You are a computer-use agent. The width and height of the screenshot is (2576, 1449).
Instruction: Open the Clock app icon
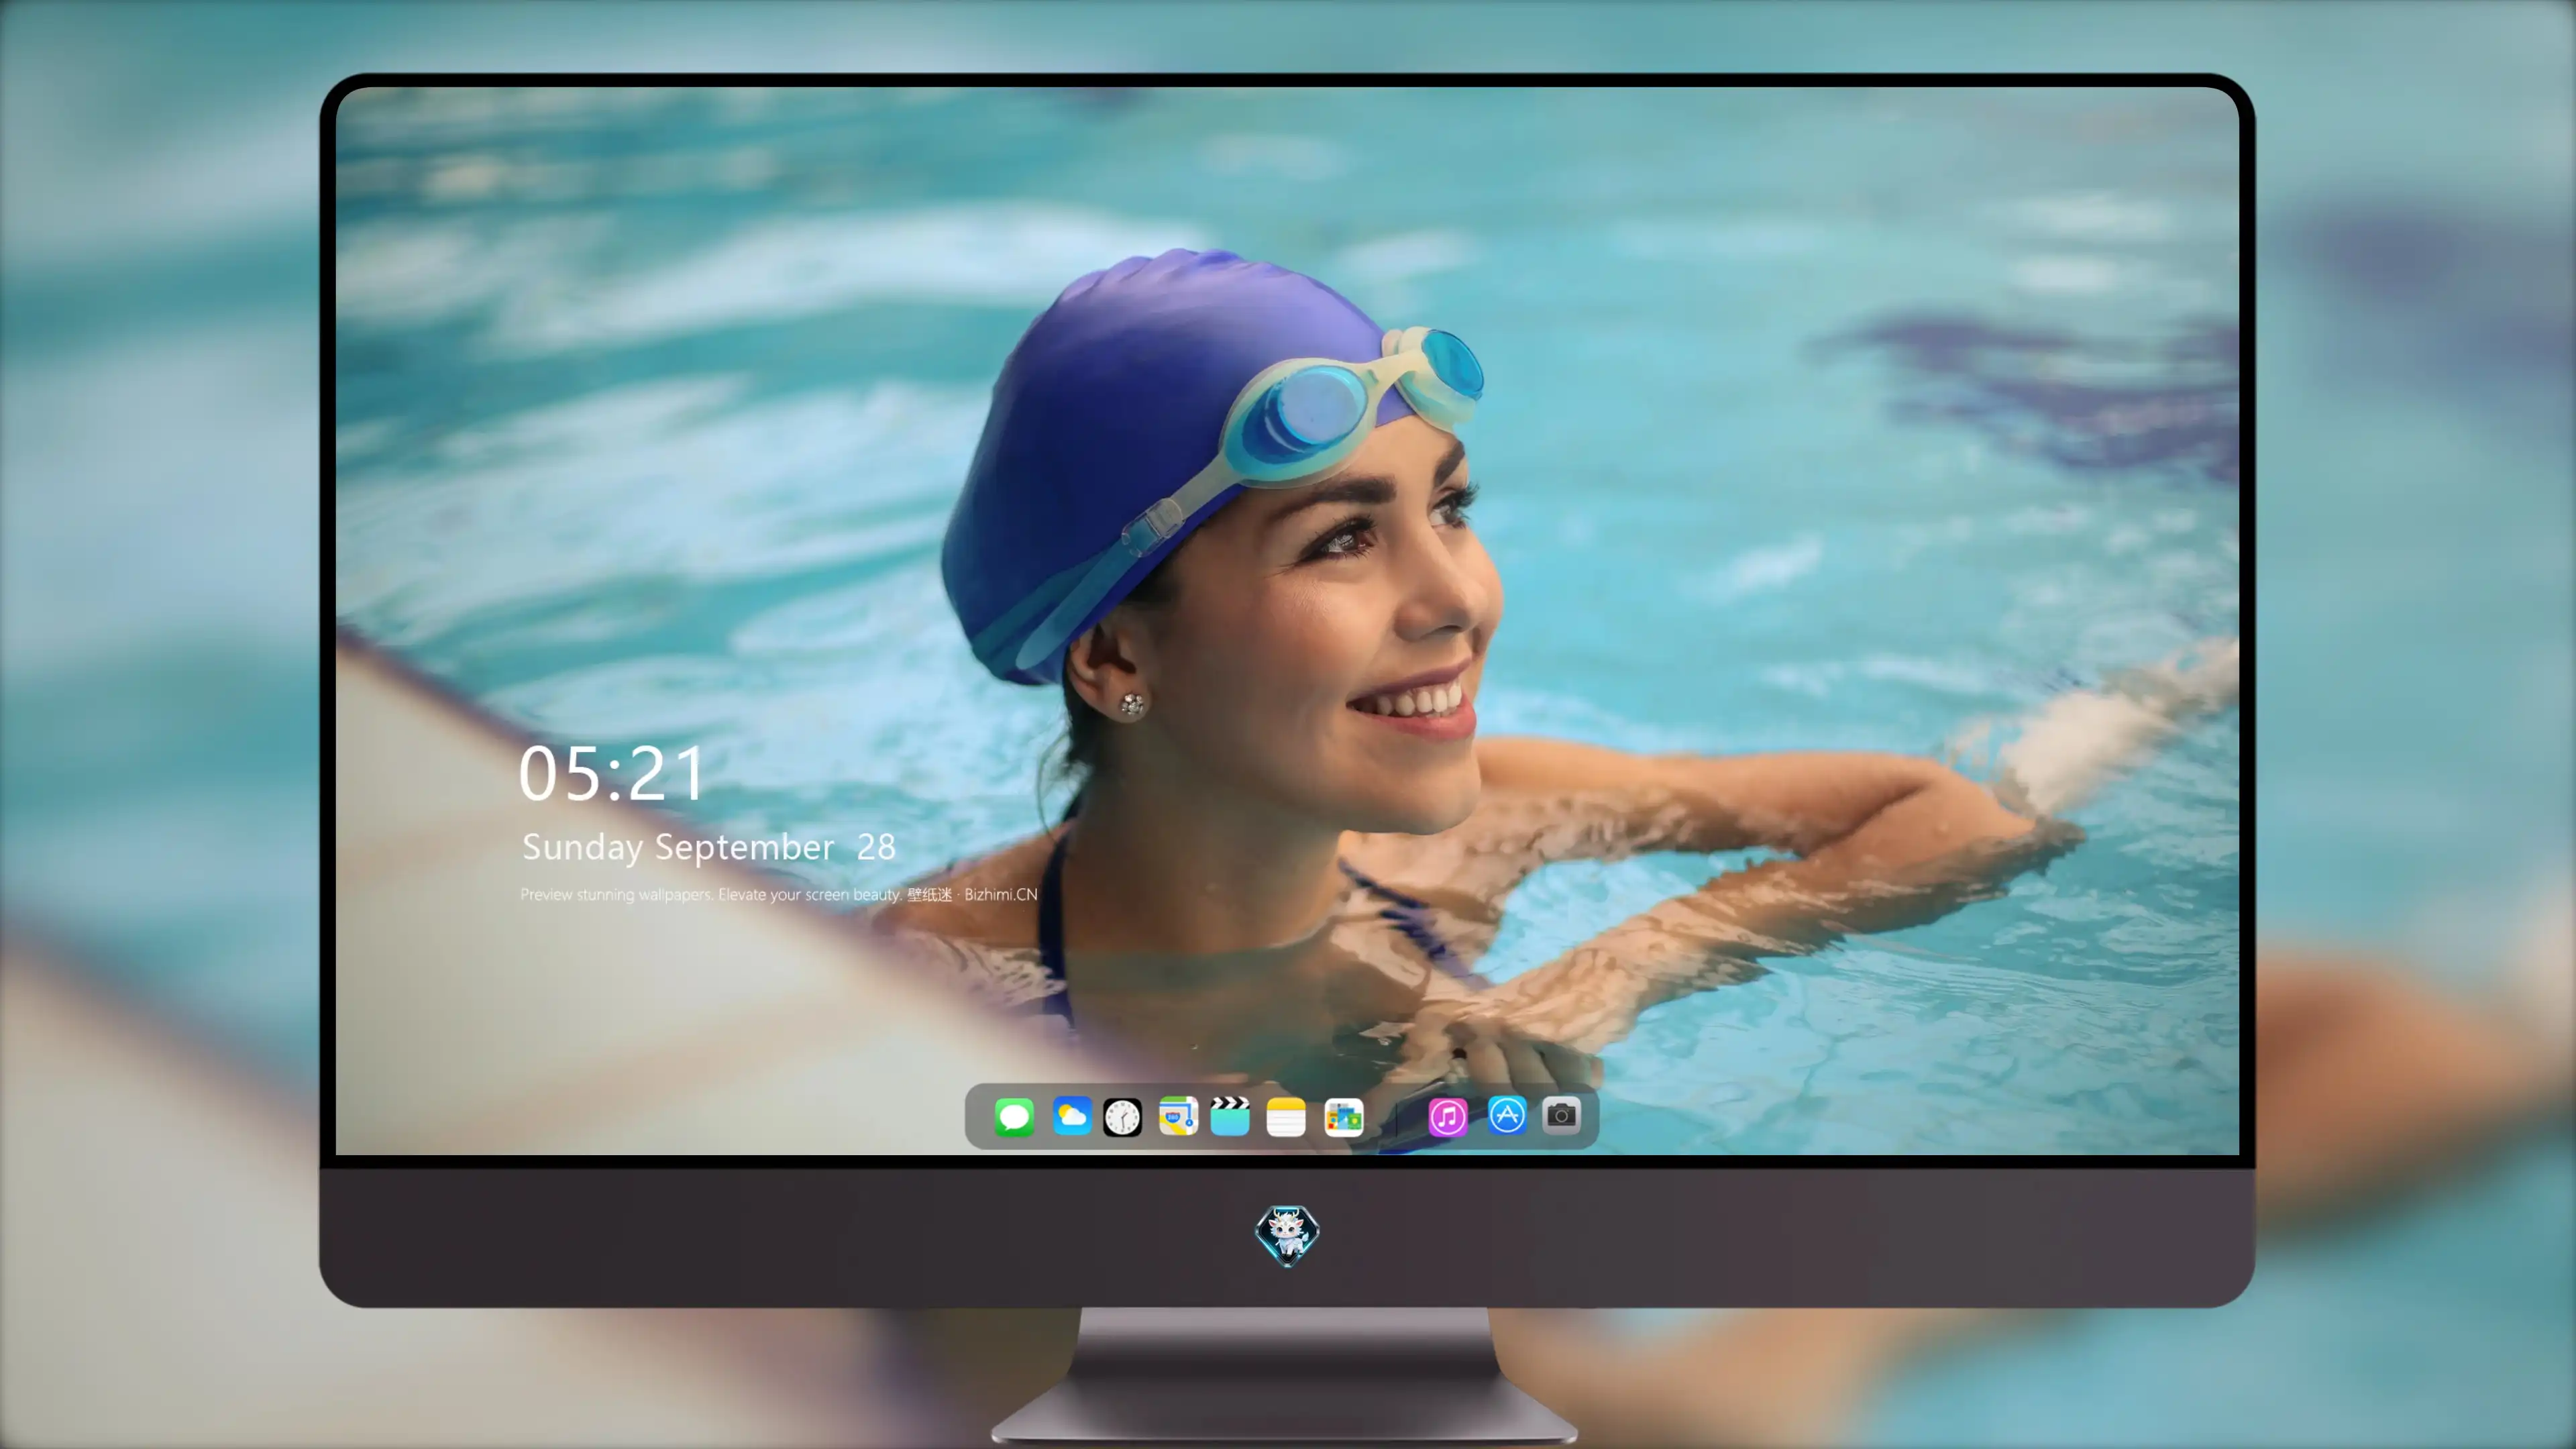pos(1122,1117)
